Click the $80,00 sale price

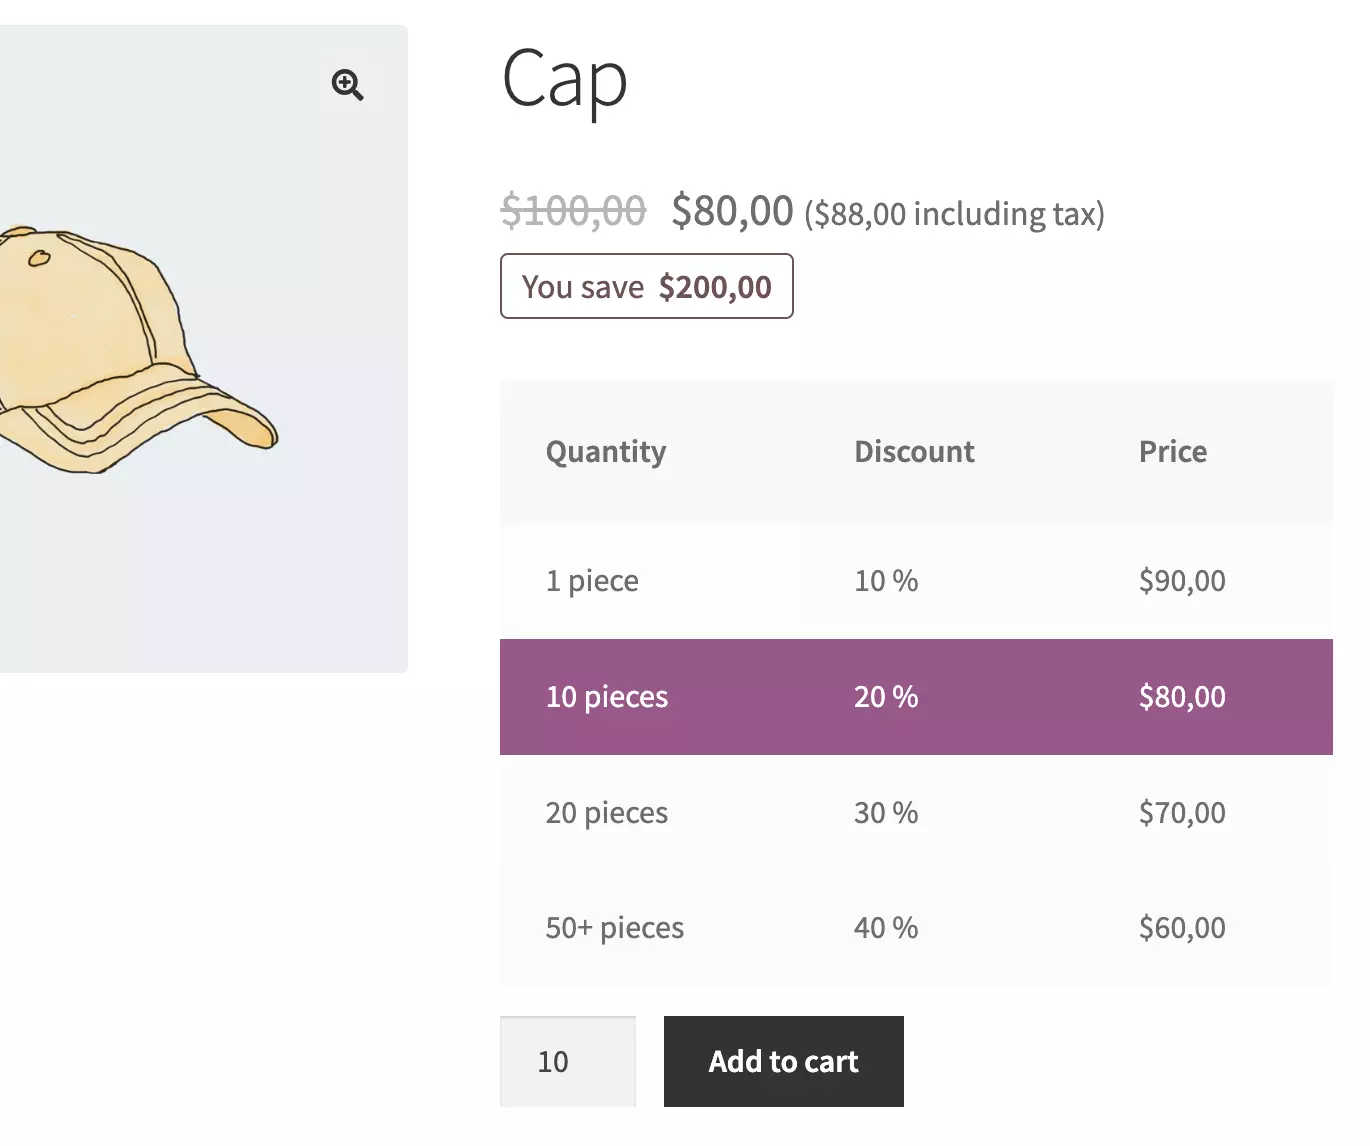click(732, 211)
